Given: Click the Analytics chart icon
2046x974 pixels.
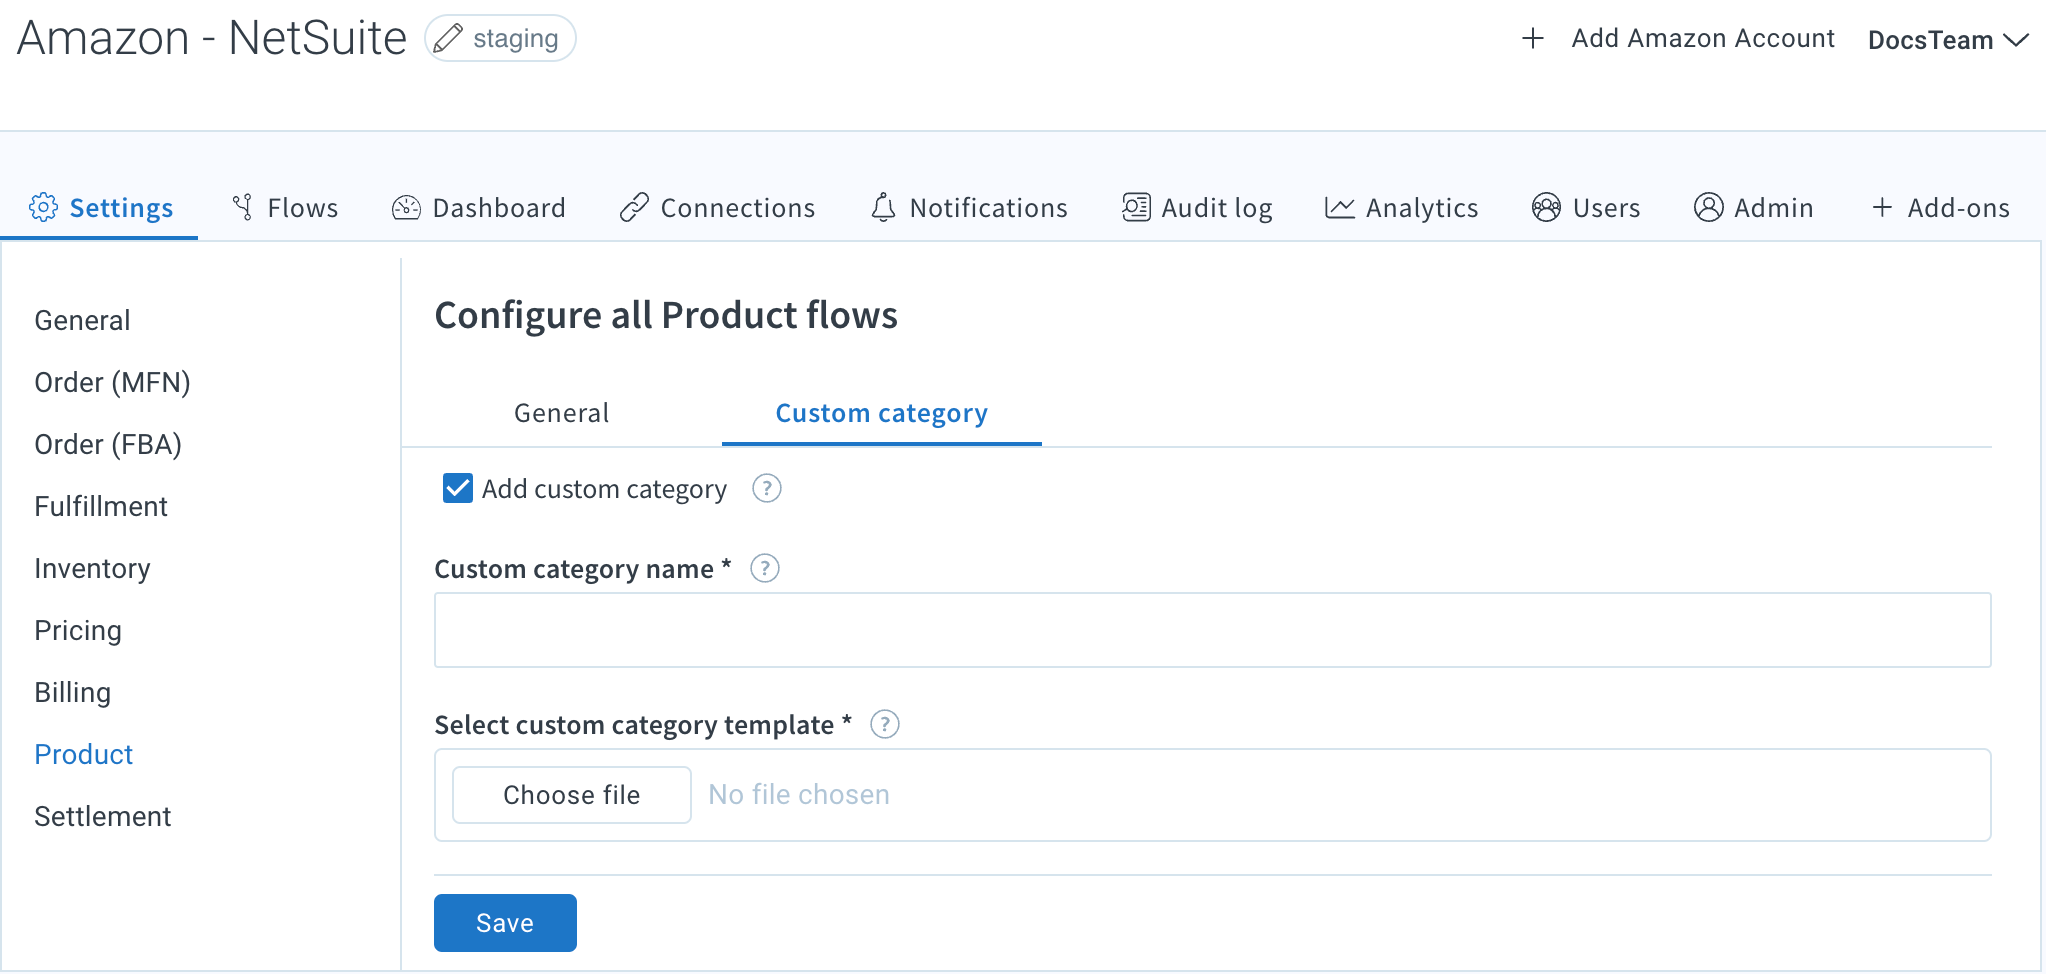Looking at the screenshot, I should 1340,207.
